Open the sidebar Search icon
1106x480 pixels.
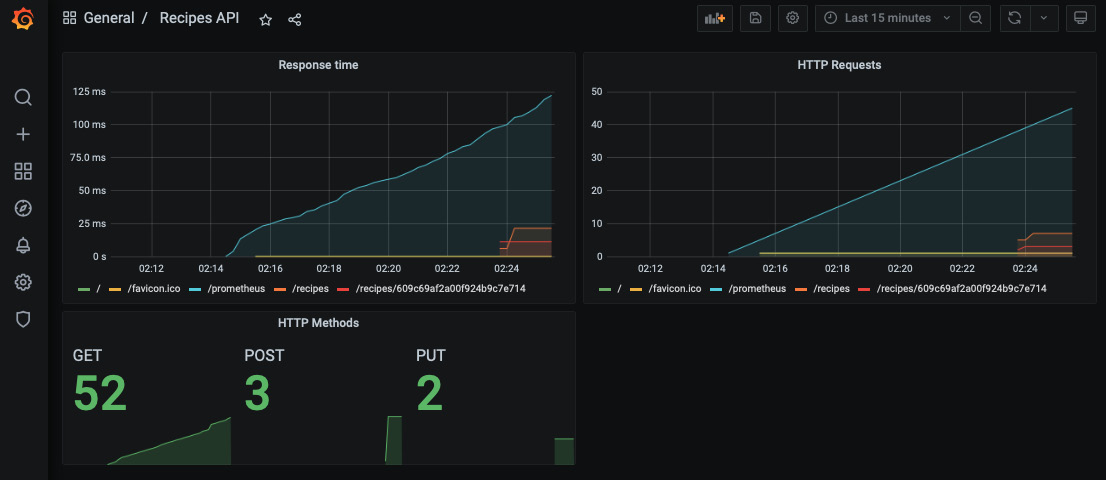tap(23, 97)
